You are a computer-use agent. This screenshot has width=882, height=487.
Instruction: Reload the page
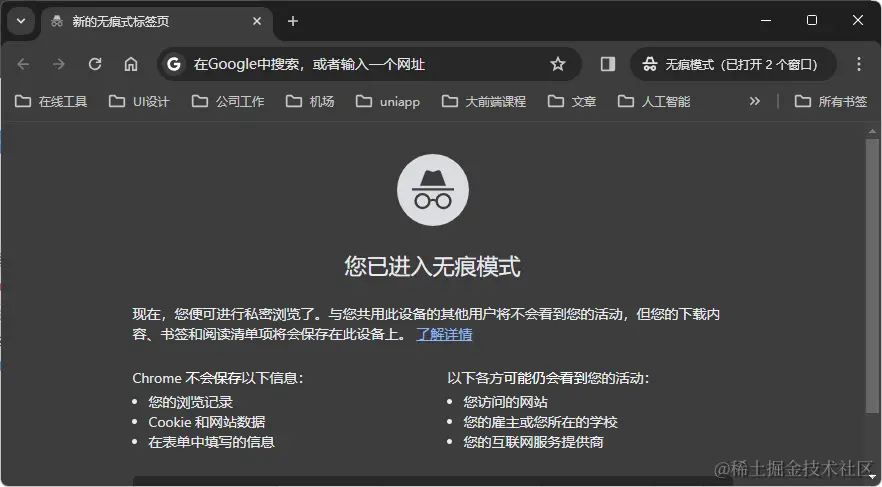[94, 64]
